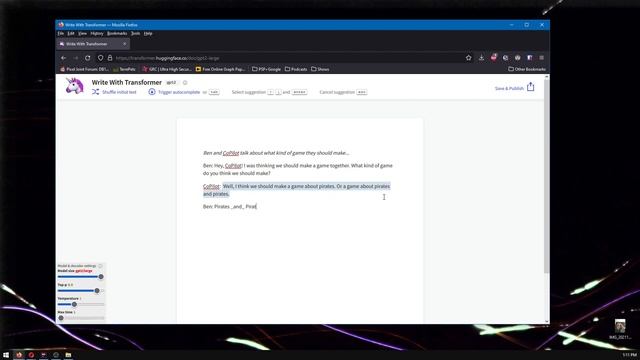Click the highlighted CoPilot pirates suggestion text
The height and width of the screenshot is (360, 640).
tap(297, 190)
